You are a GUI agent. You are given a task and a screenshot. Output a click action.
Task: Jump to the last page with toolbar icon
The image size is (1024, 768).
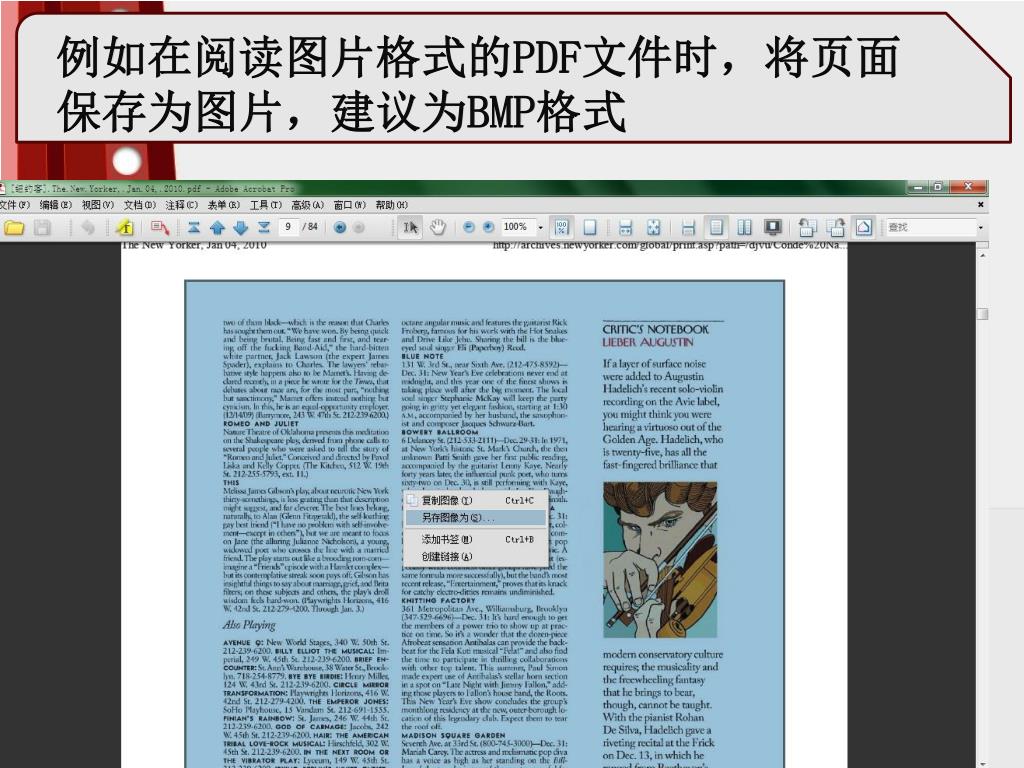pyautogui.click(x=264, y=227)
